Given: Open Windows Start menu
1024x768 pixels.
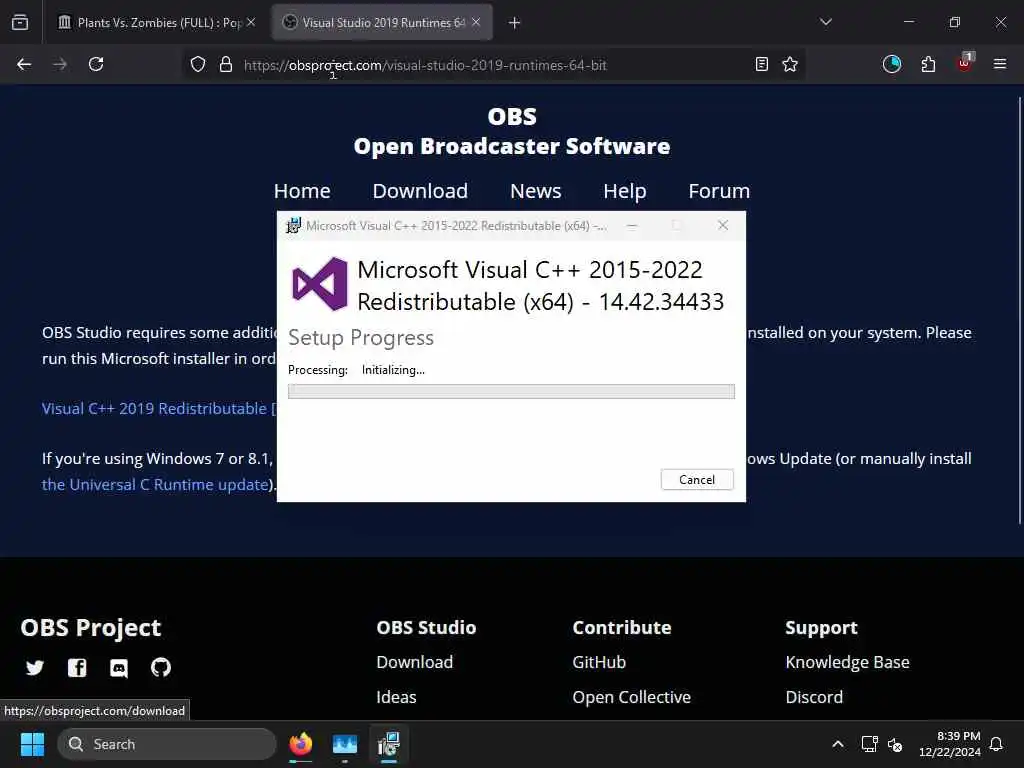Looking at the screenshot, I should click(32, 744).
